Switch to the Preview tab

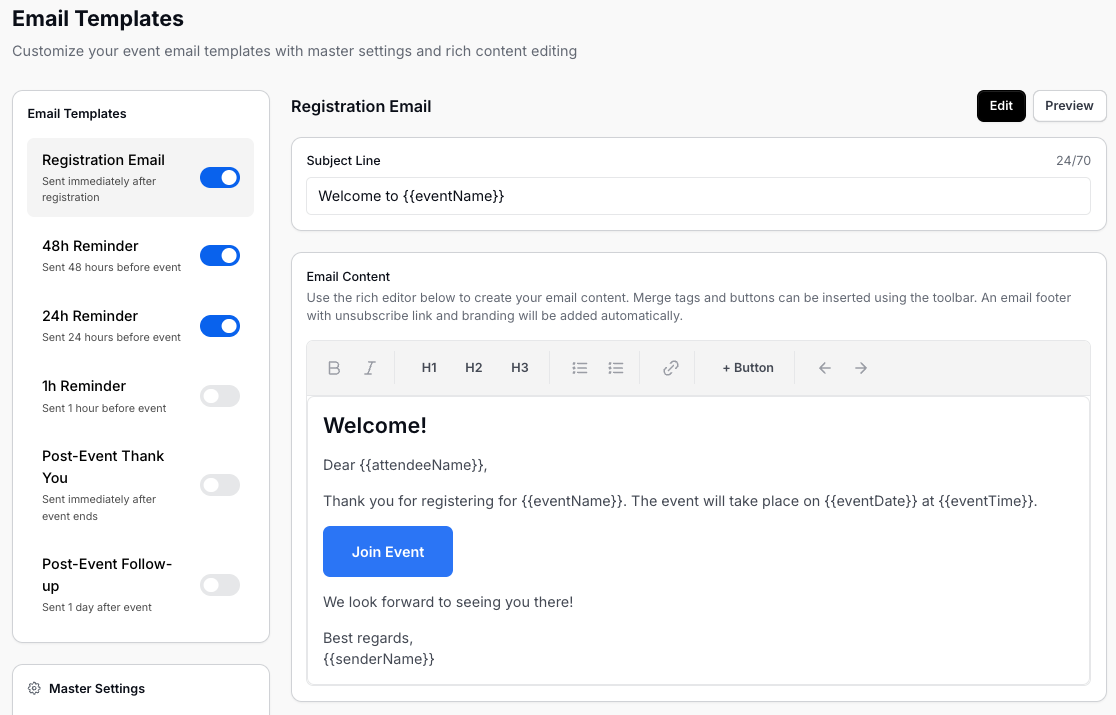[x=1069, y=106]
